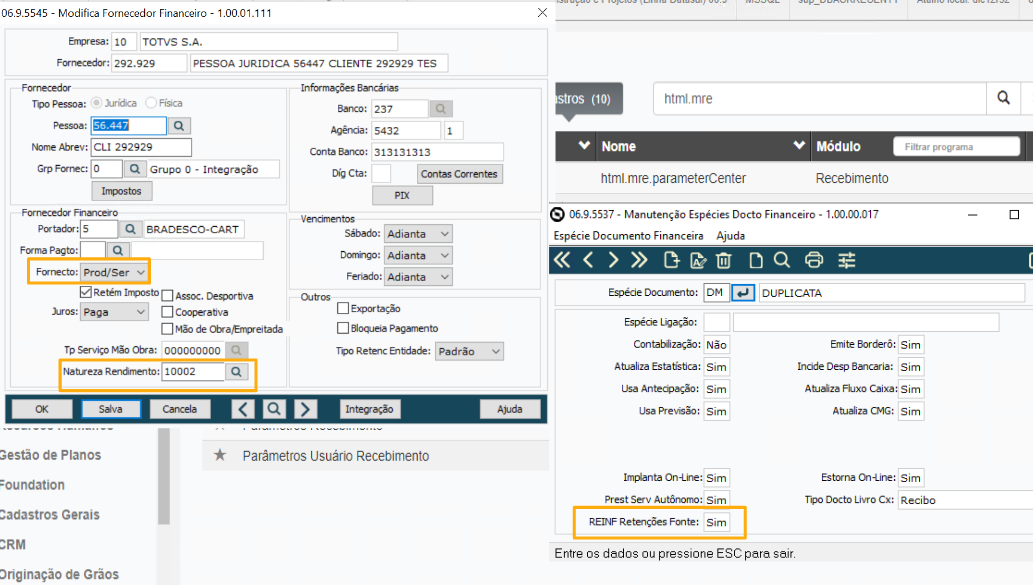Viewport: 1033px width, 585px height.
Task: Check the Assoc. Desportiva checkbox
Action: point(167,296)
